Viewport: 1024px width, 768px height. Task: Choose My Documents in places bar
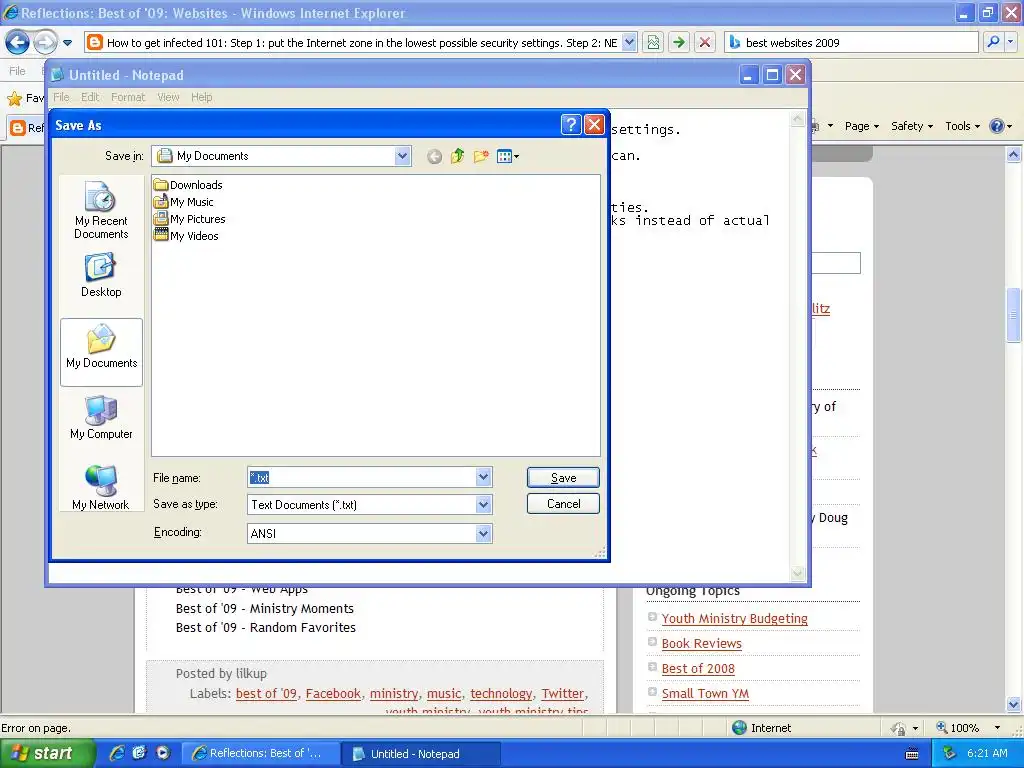(x=101, y=352)
